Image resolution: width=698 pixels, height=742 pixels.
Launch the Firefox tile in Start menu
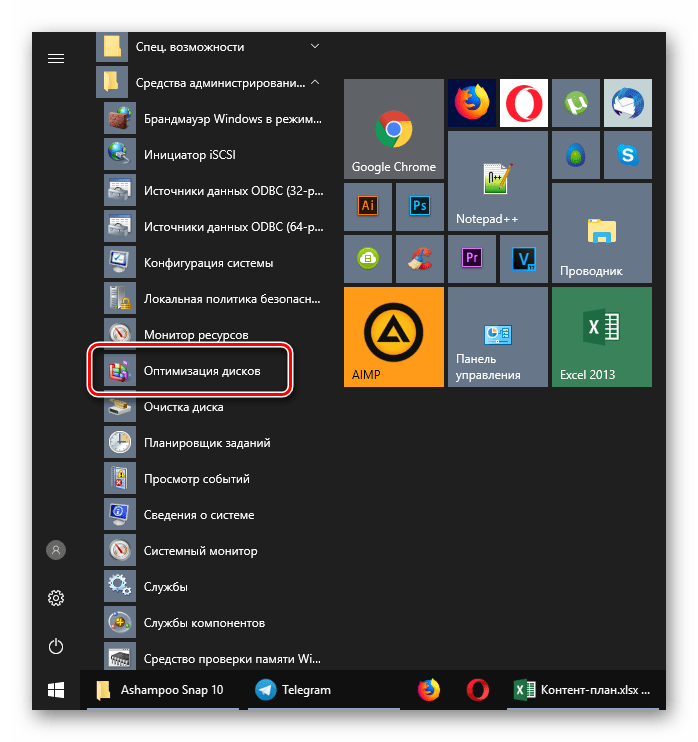pyautogui.click(x=472, y=103)
